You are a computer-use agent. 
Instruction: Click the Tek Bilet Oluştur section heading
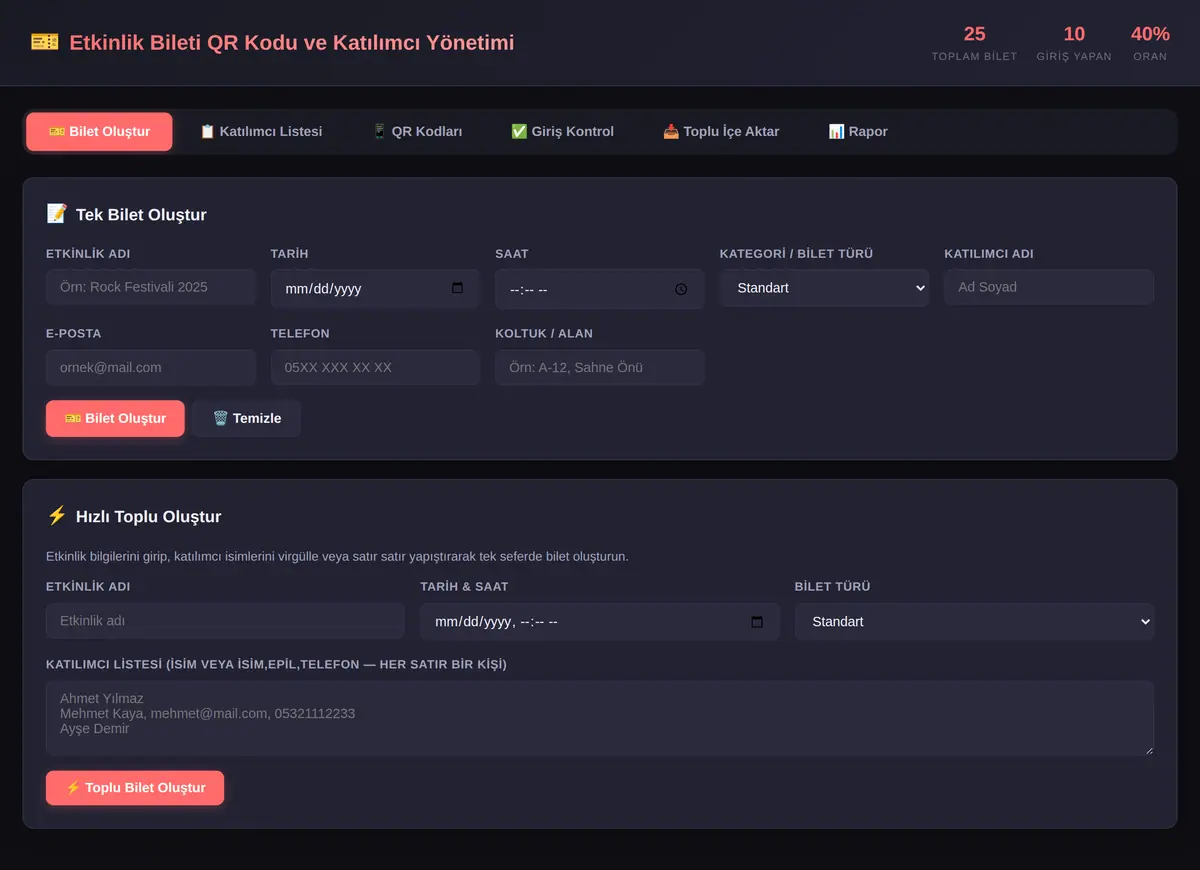(141, 215)
